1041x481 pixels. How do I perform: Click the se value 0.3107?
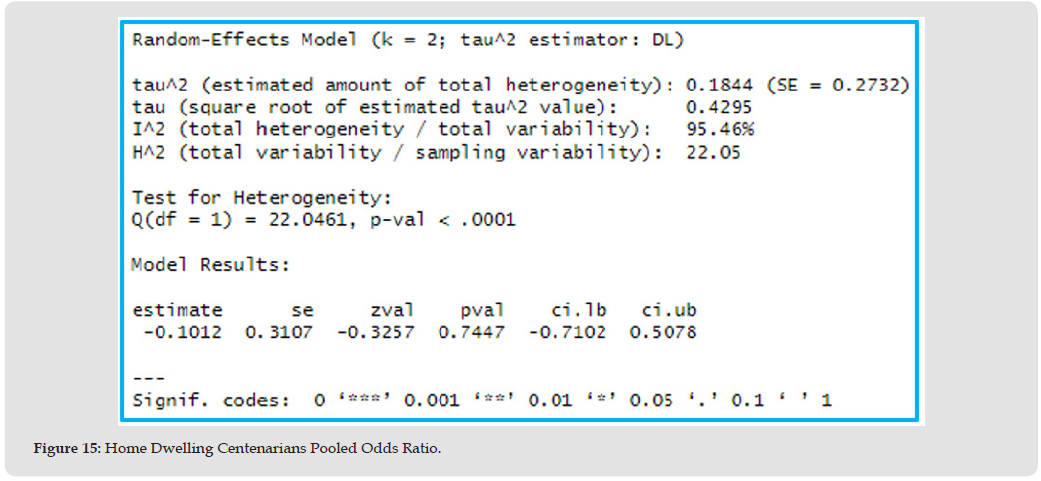279,332
